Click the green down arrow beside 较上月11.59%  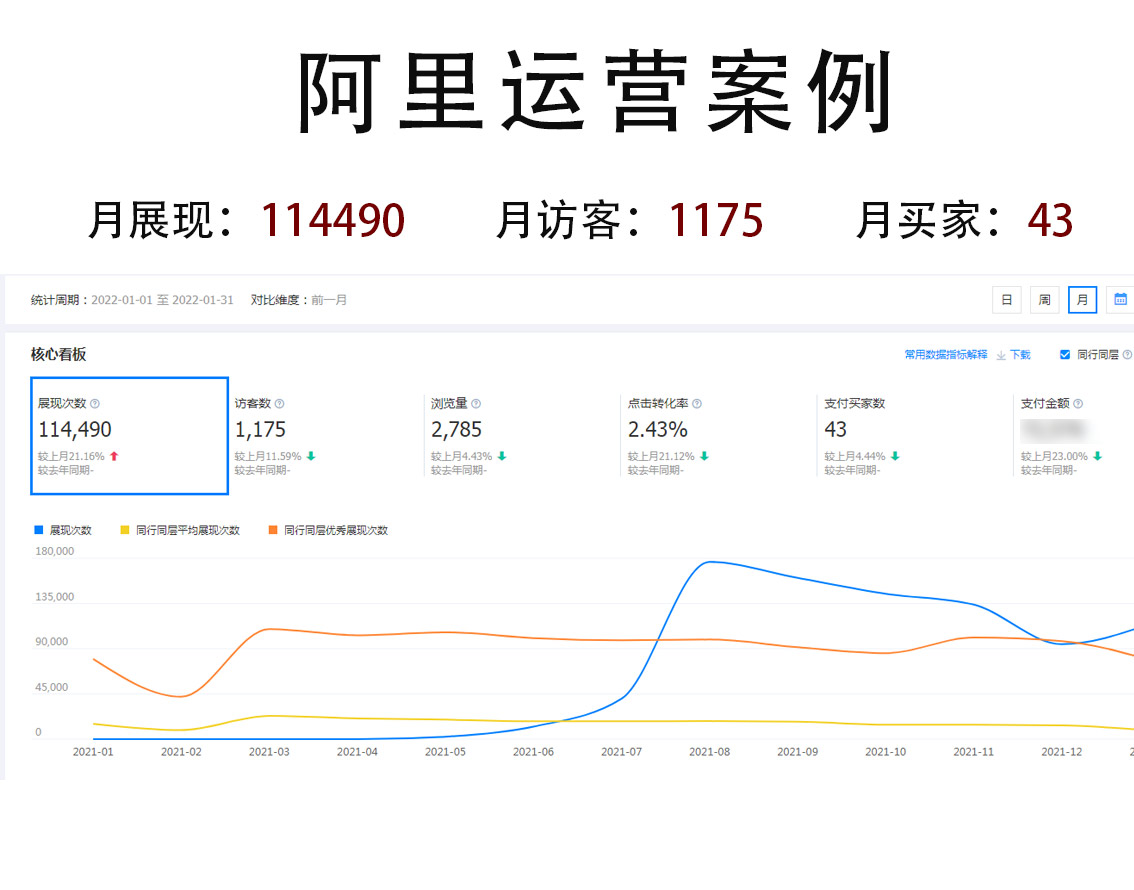click(311, 456)
